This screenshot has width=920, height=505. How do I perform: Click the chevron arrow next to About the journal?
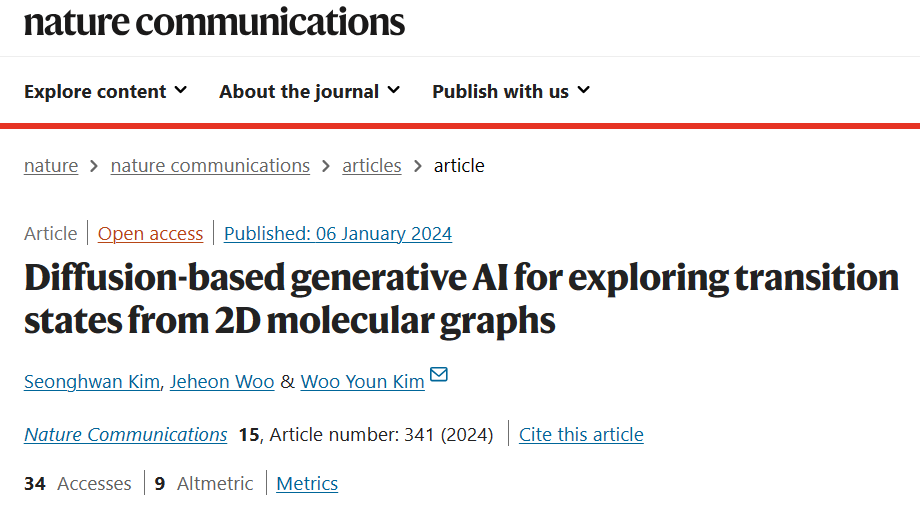coord(394,90)
